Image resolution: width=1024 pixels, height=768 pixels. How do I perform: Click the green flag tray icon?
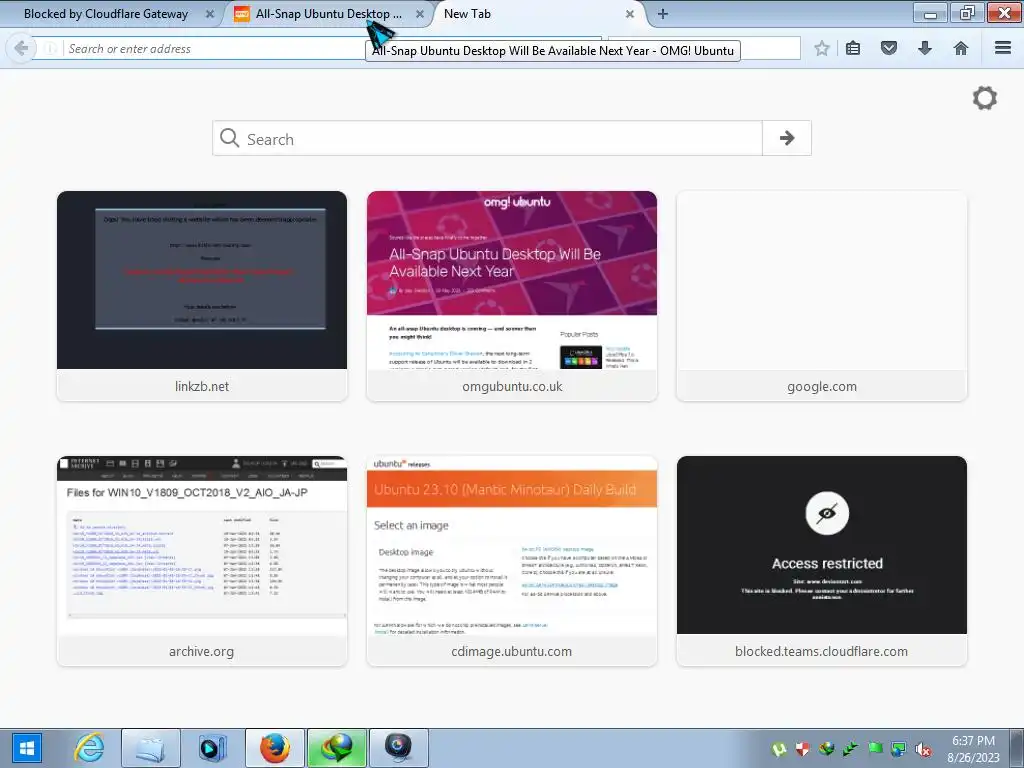click(x=875, y=749)
